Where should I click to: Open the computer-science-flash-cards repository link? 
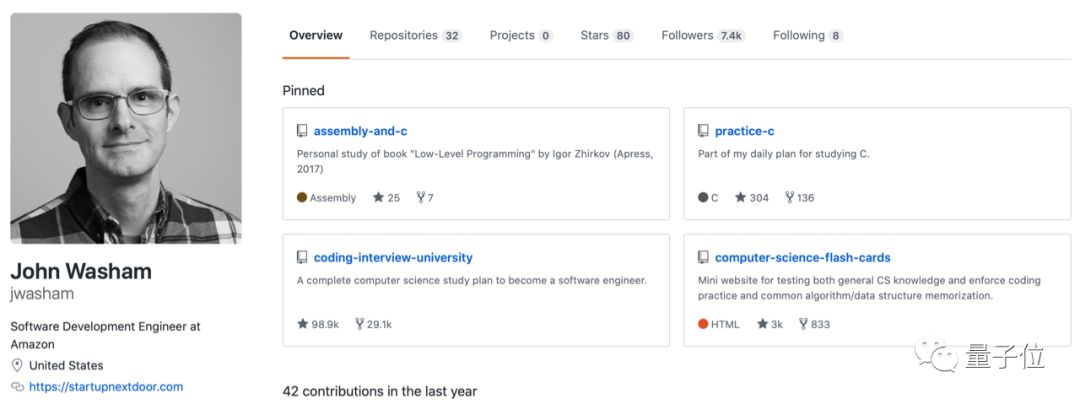[x=802, y=257]
